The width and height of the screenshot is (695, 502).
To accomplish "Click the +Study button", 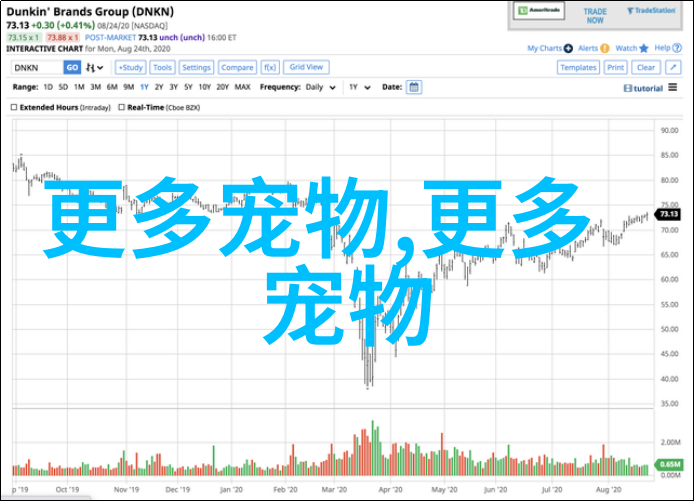I will point(131,67).
